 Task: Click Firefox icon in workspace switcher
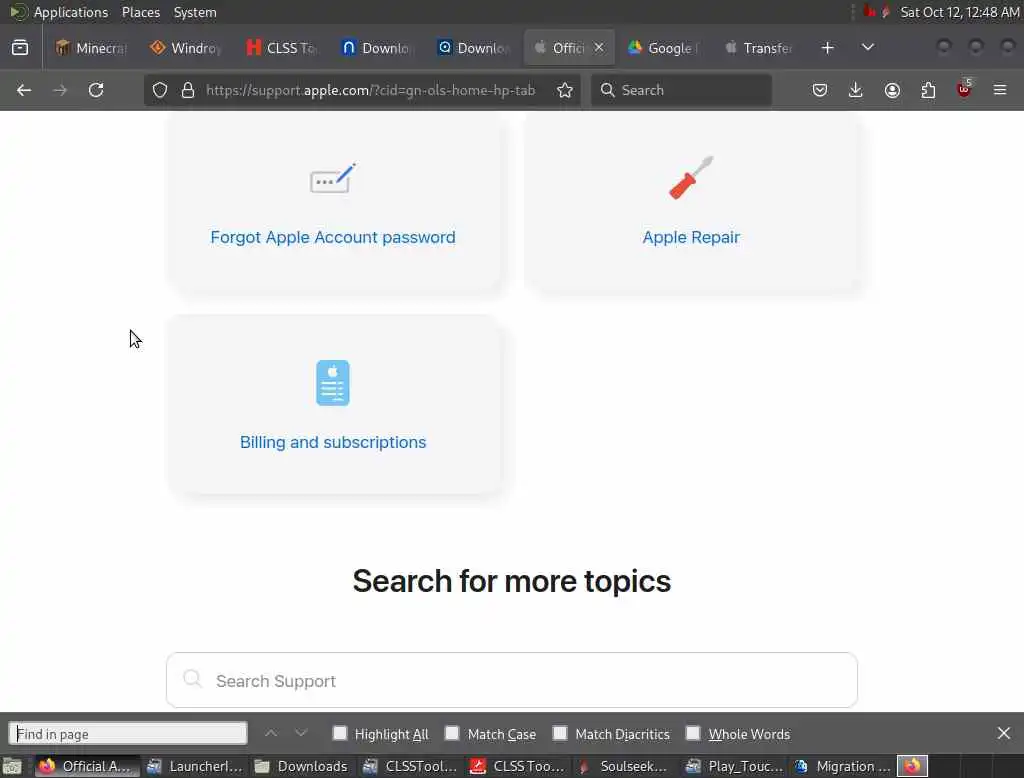click(912, 766)
